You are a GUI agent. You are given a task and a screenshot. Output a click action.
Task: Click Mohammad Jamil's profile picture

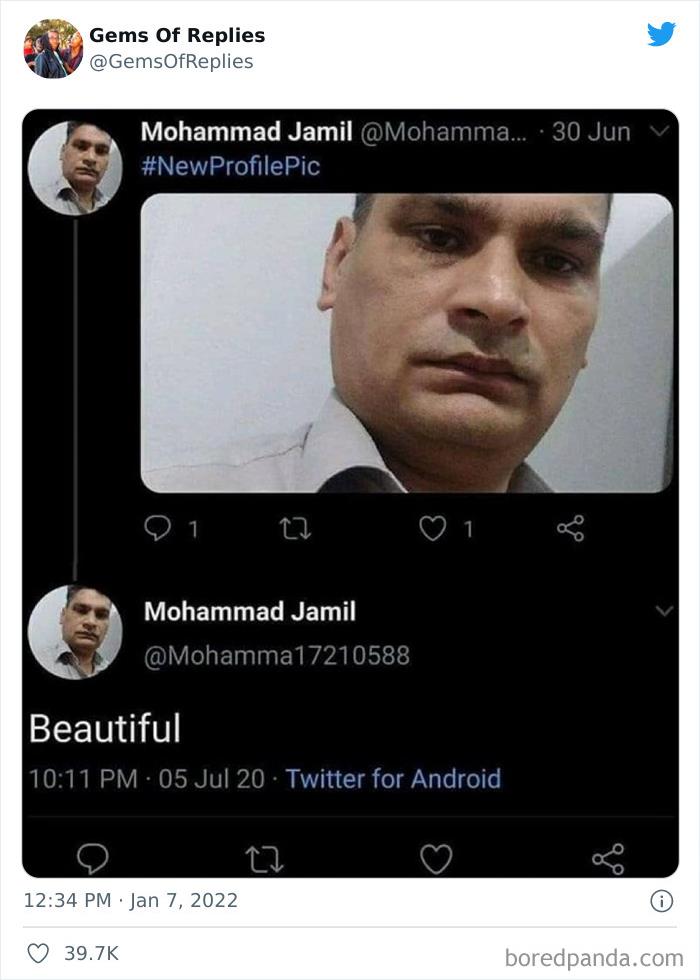73,159
